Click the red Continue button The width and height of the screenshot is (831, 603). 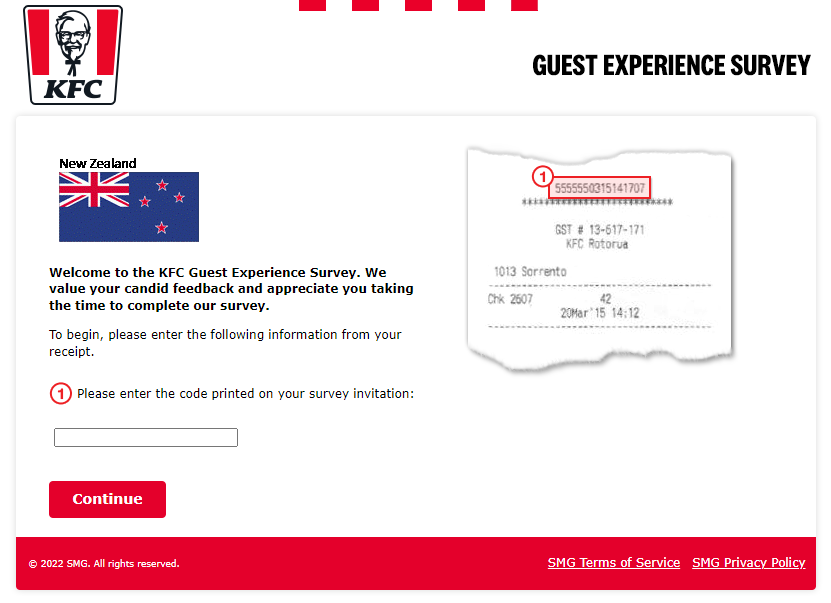[x=108, y=499]
